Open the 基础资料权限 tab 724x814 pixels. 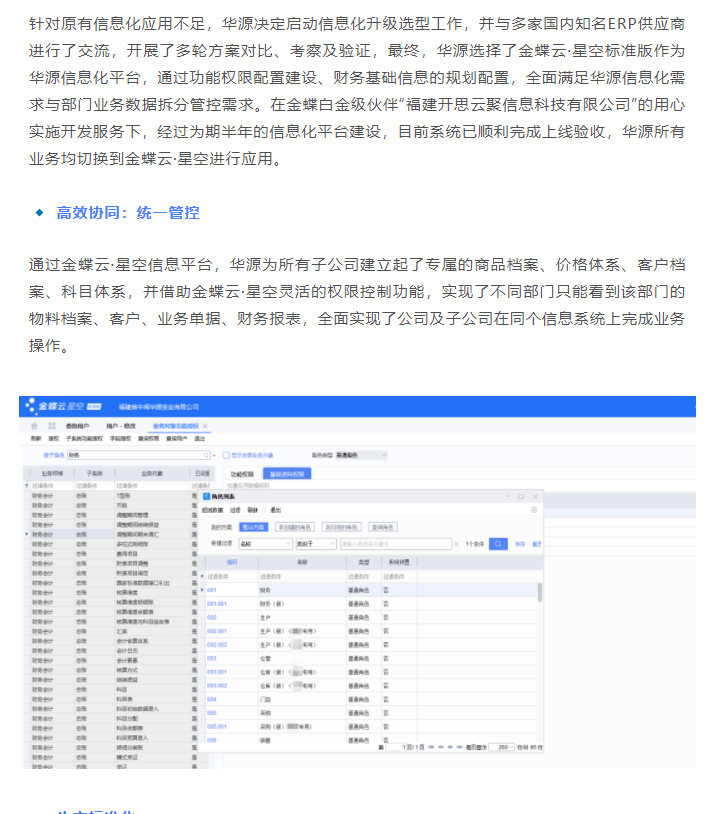click(x=287, y=474)
